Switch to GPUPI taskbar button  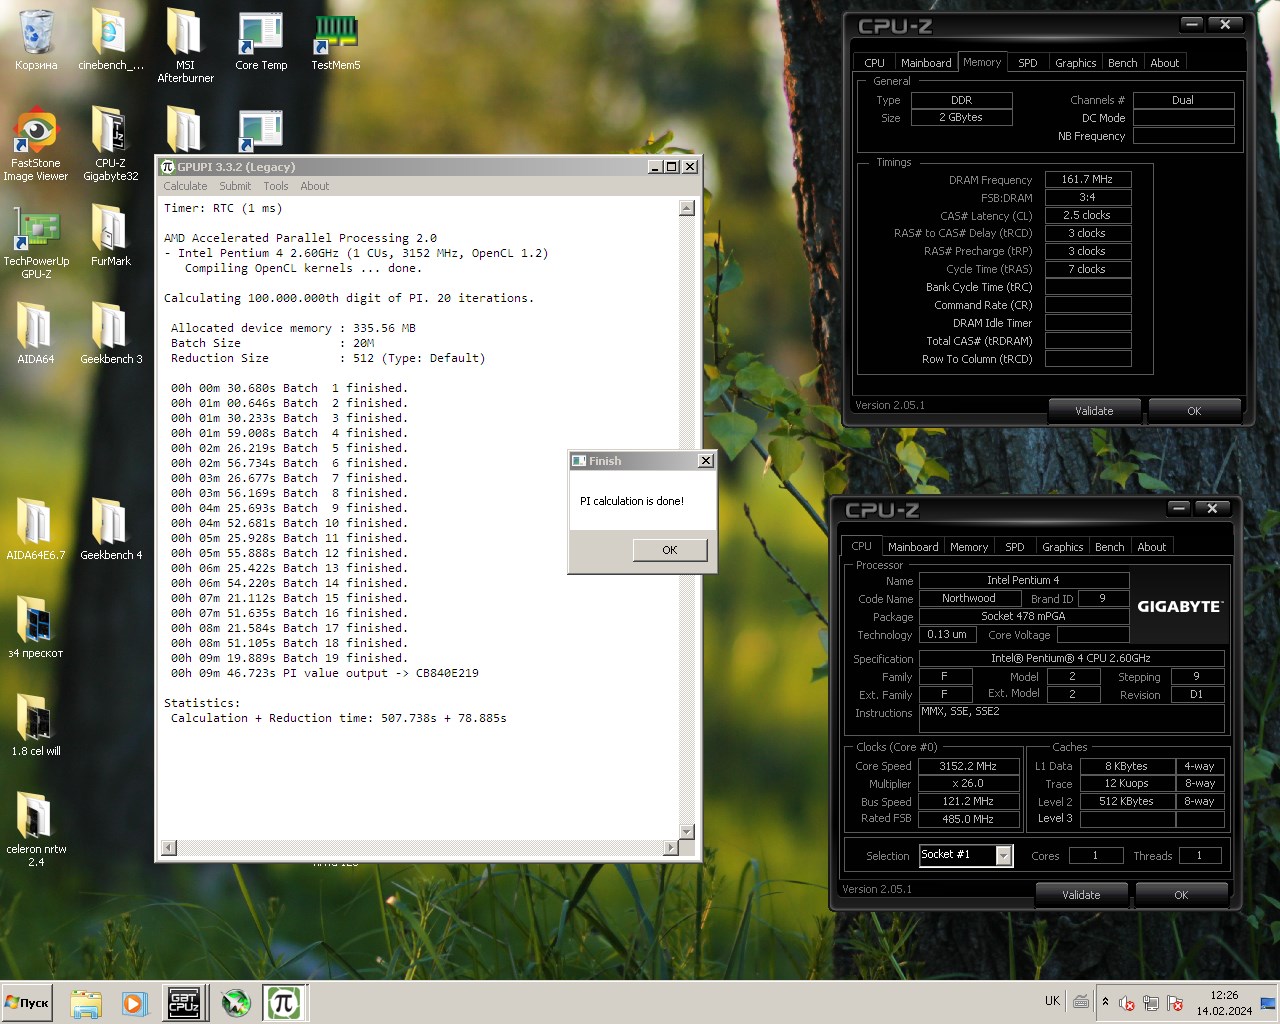click(284, 1003)
